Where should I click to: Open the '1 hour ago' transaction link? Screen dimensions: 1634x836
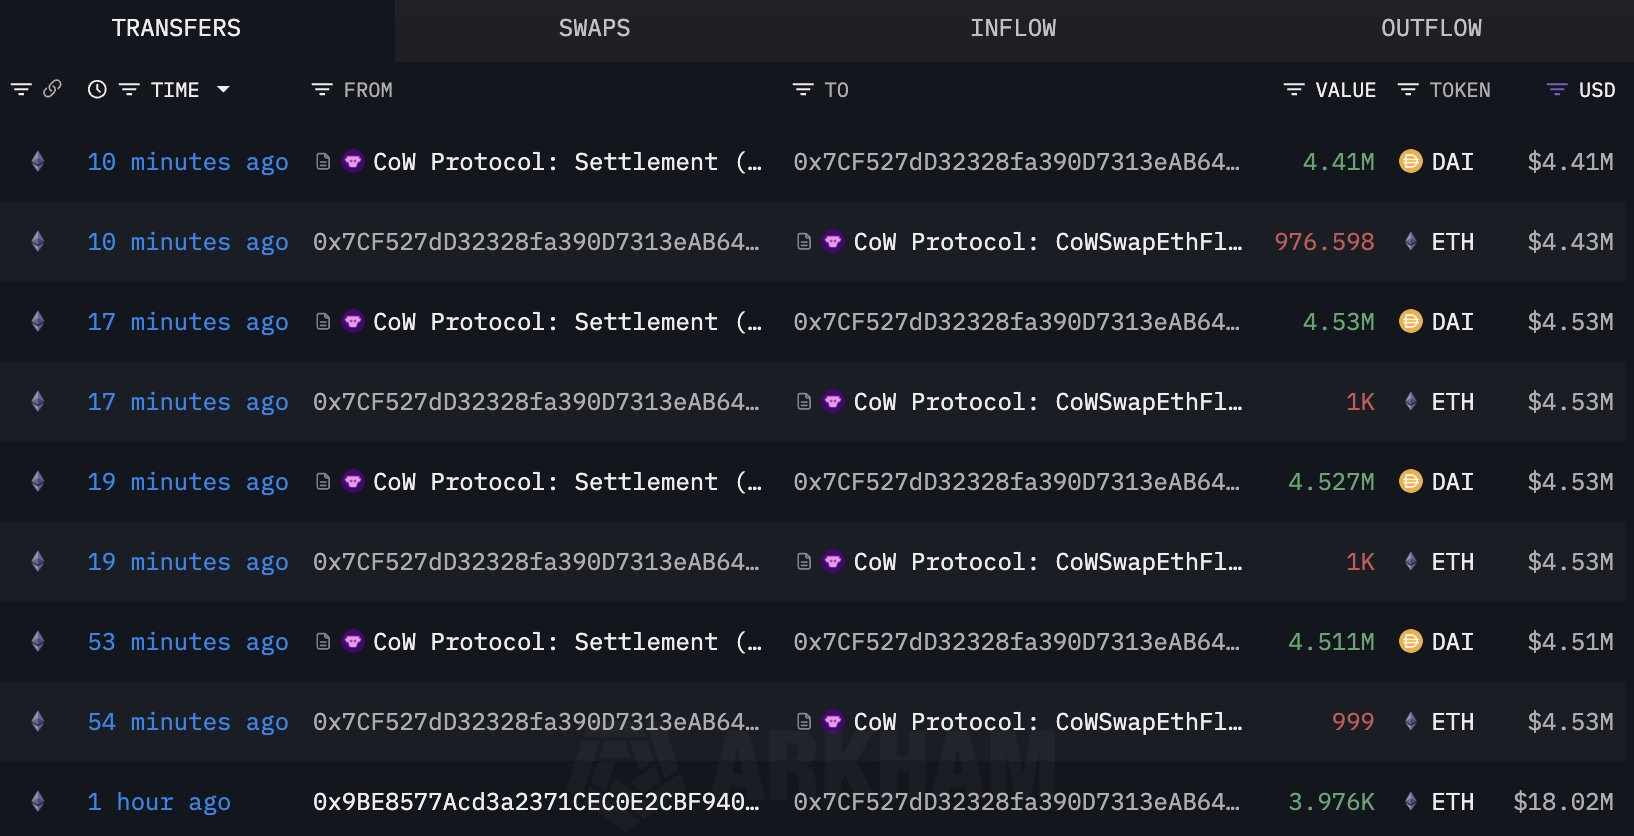click(159, 802)
